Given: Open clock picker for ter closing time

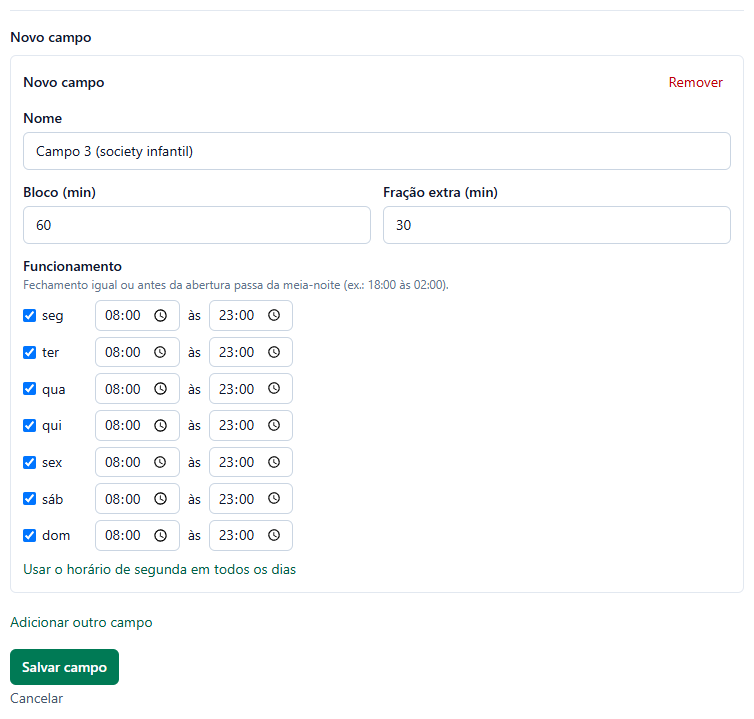Looking at the screenshot, I should point(274,353).
